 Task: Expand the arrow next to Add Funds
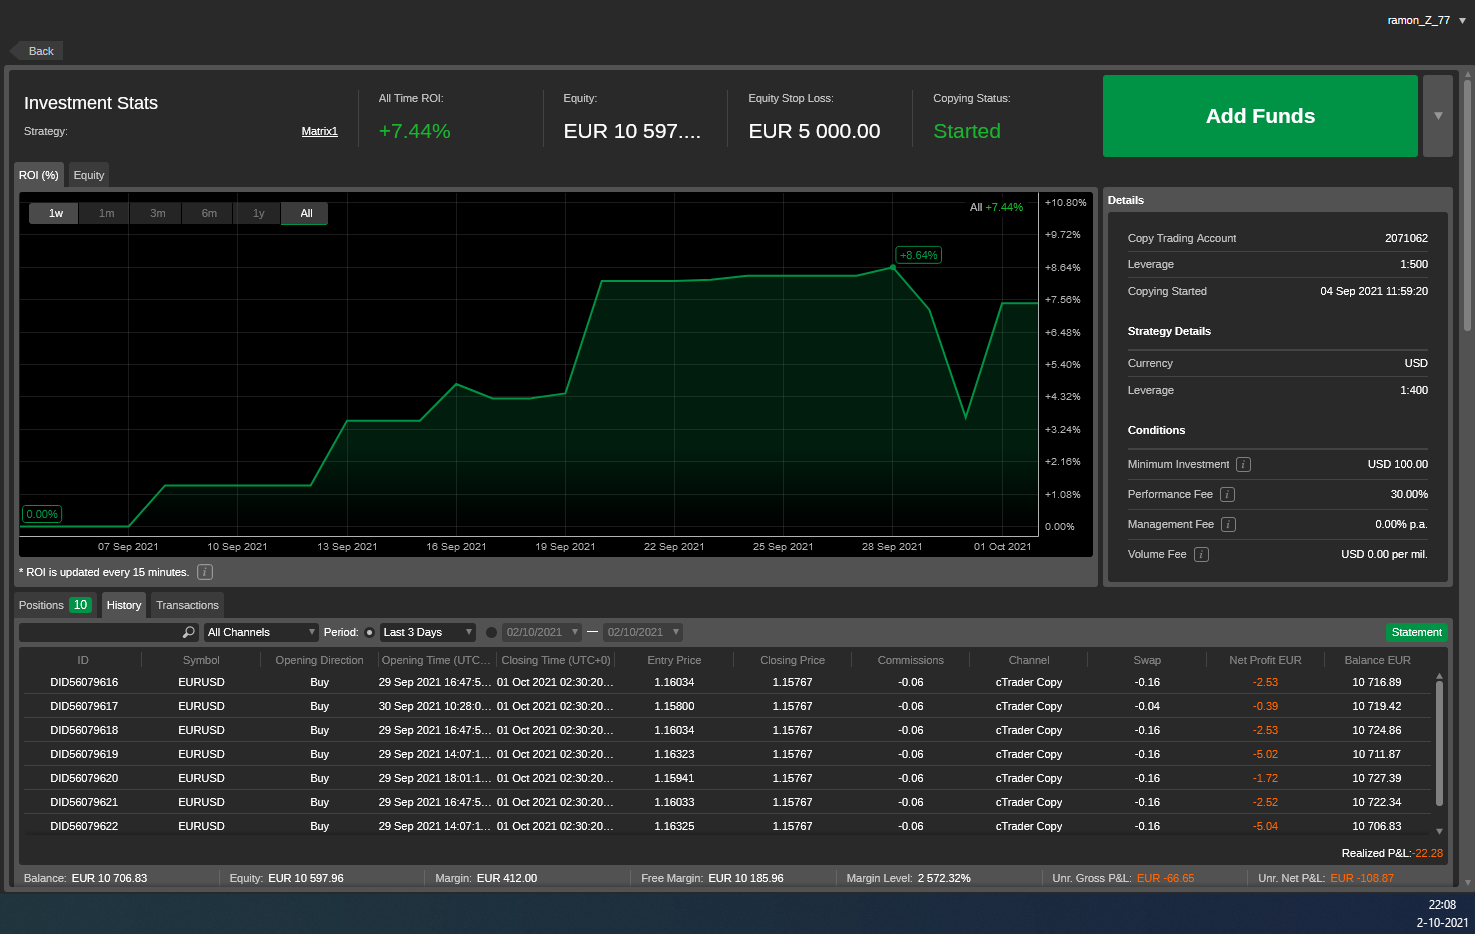coord(1438,116)
